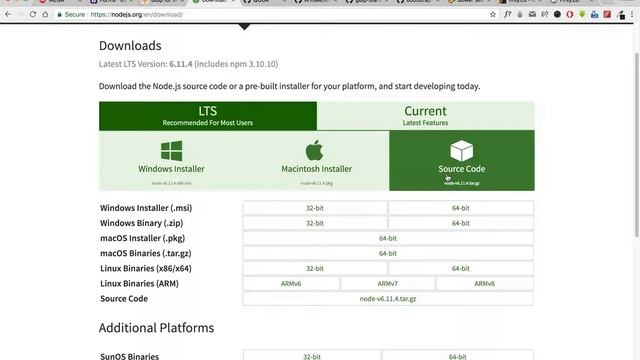The width and height of the screenshot is (640, 360).
Task: Click the green download arrow extension icon
Action: (582, 14)
